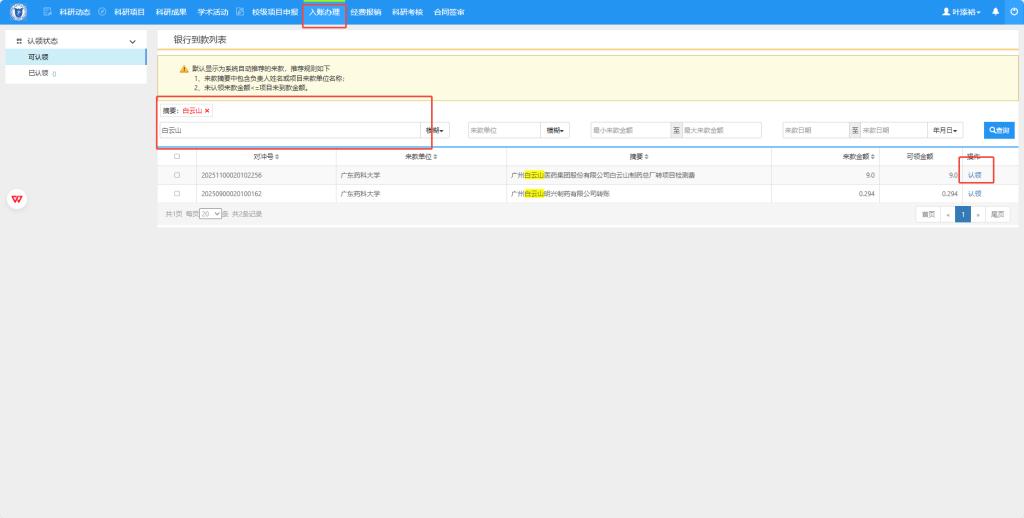Sort table by 摘要 column
This screenshot has height=518, width=1024.
coord(639,157)
